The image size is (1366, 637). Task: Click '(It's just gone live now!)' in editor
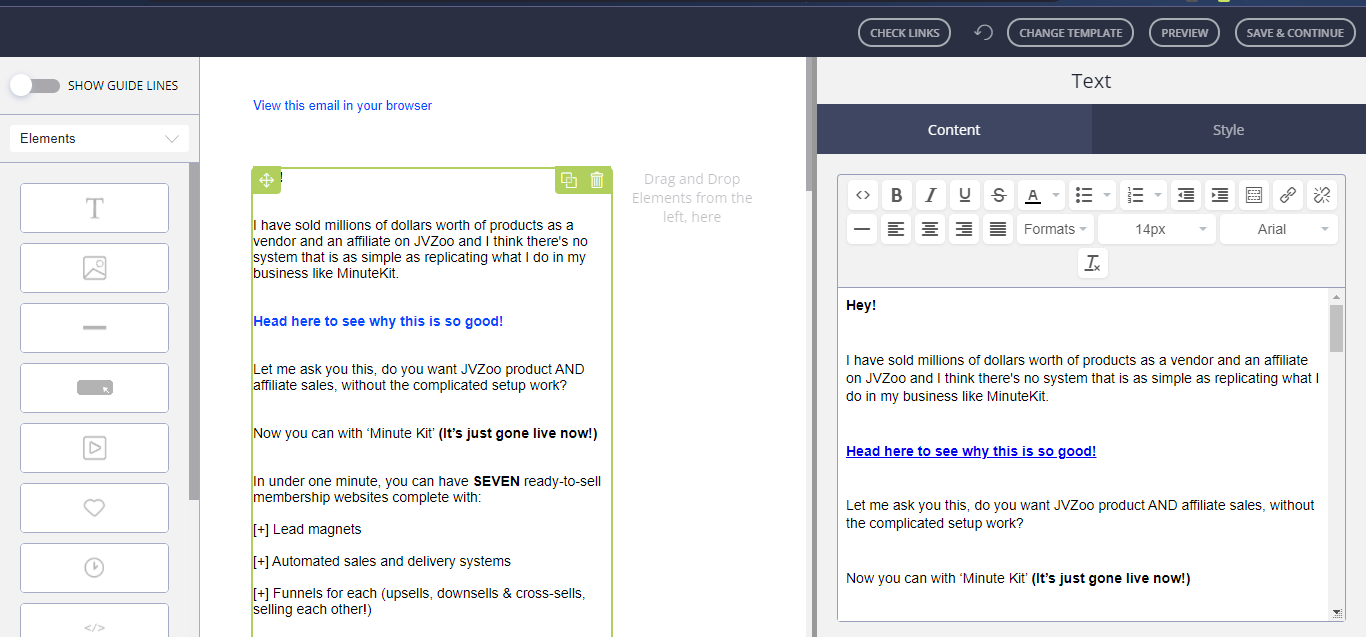1111,578
